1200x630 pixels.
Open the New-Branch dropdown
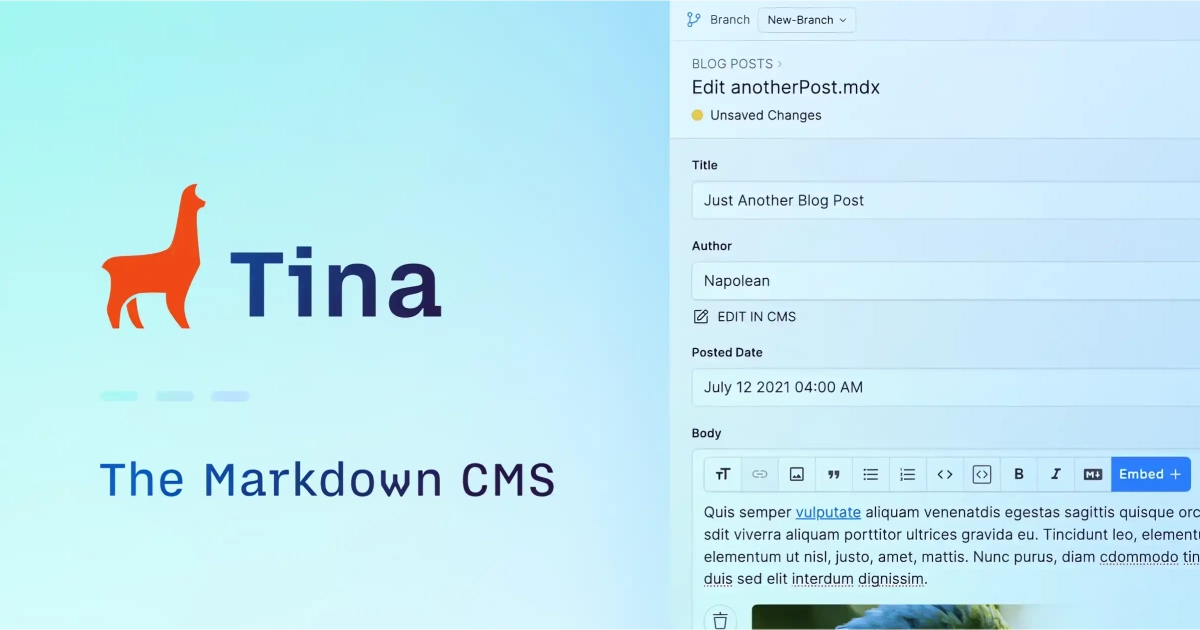pyautogui.click(x=806, y=20)
